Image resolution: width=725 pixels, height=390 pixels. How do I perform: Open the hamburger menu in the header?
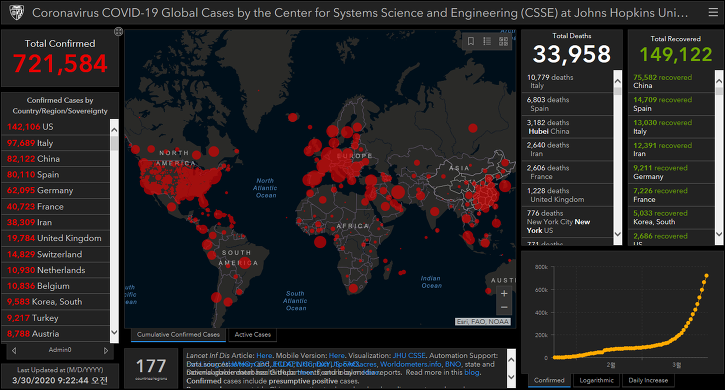point(713,12)
